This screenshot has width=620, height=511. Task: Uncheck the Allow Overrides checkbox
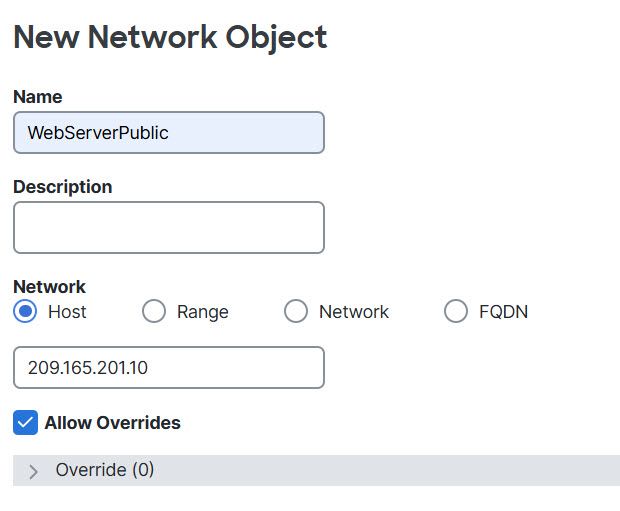coord(26,422)
